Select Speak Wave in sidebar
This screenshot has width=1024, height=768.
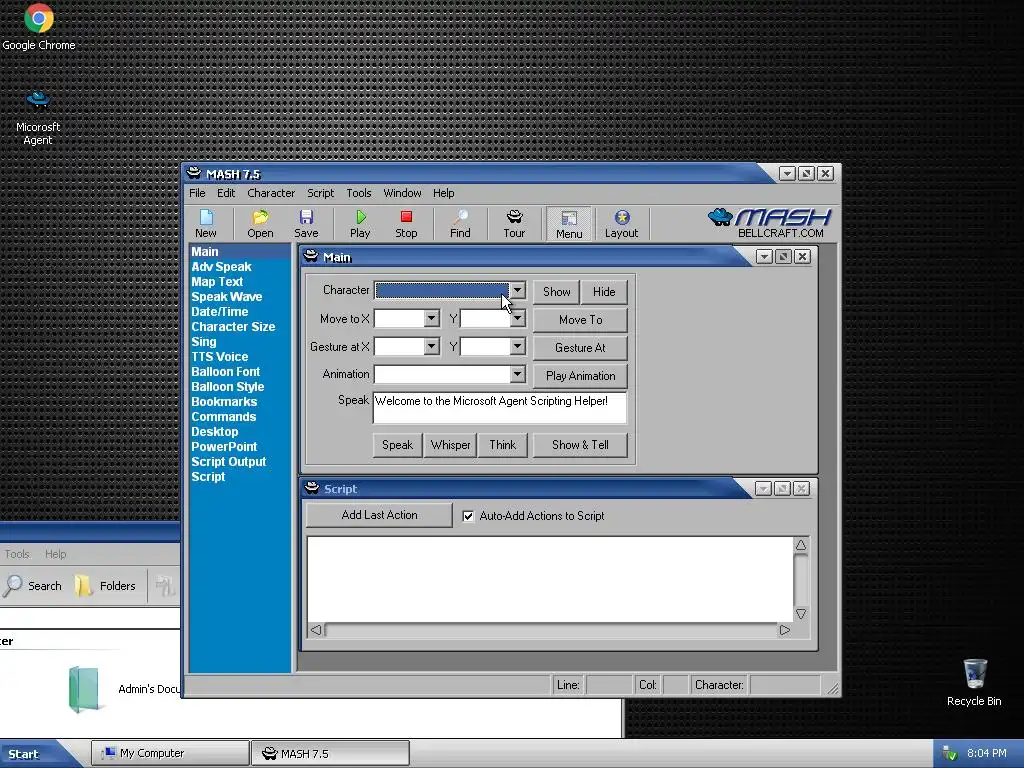[x=227, y=296]
